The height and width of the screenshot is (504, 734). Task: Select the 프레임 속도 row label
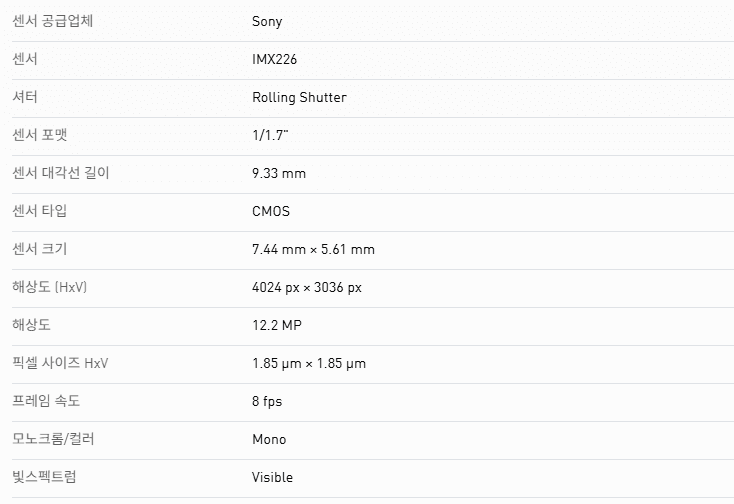click(46, 401)
